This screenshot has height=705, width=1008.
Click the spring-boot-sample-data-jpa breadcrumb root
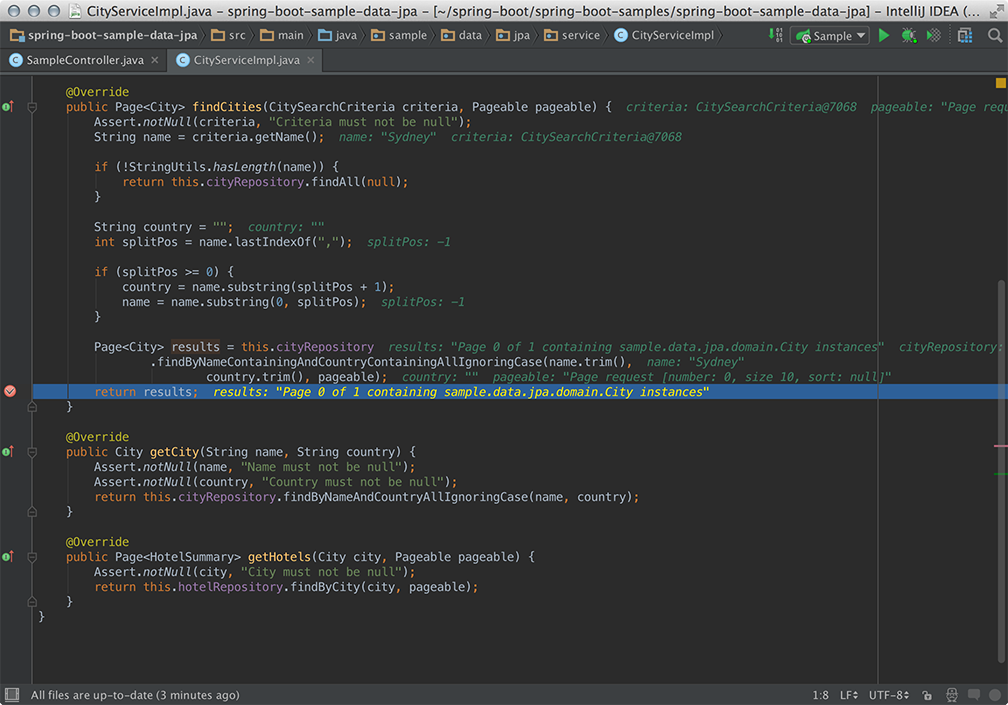point(110,35)
